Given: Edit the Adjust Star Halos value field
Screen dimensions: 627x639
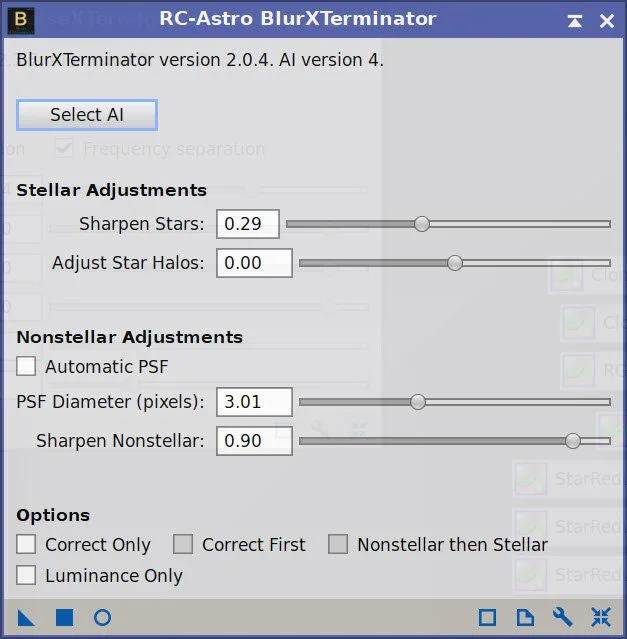Looking at the screenshot, I should (x=254, y=263).
